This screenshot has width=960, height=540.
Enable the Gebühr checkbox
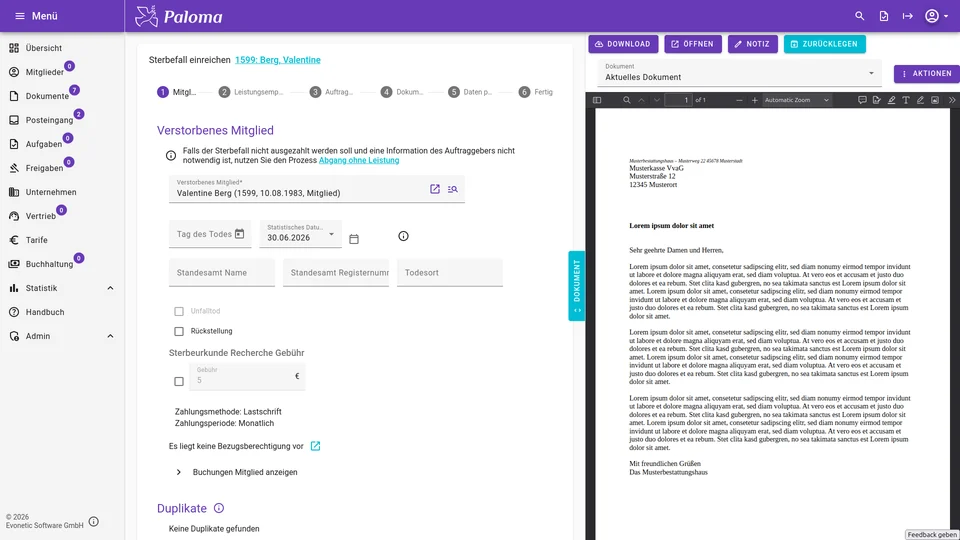[x=179, y=381]
